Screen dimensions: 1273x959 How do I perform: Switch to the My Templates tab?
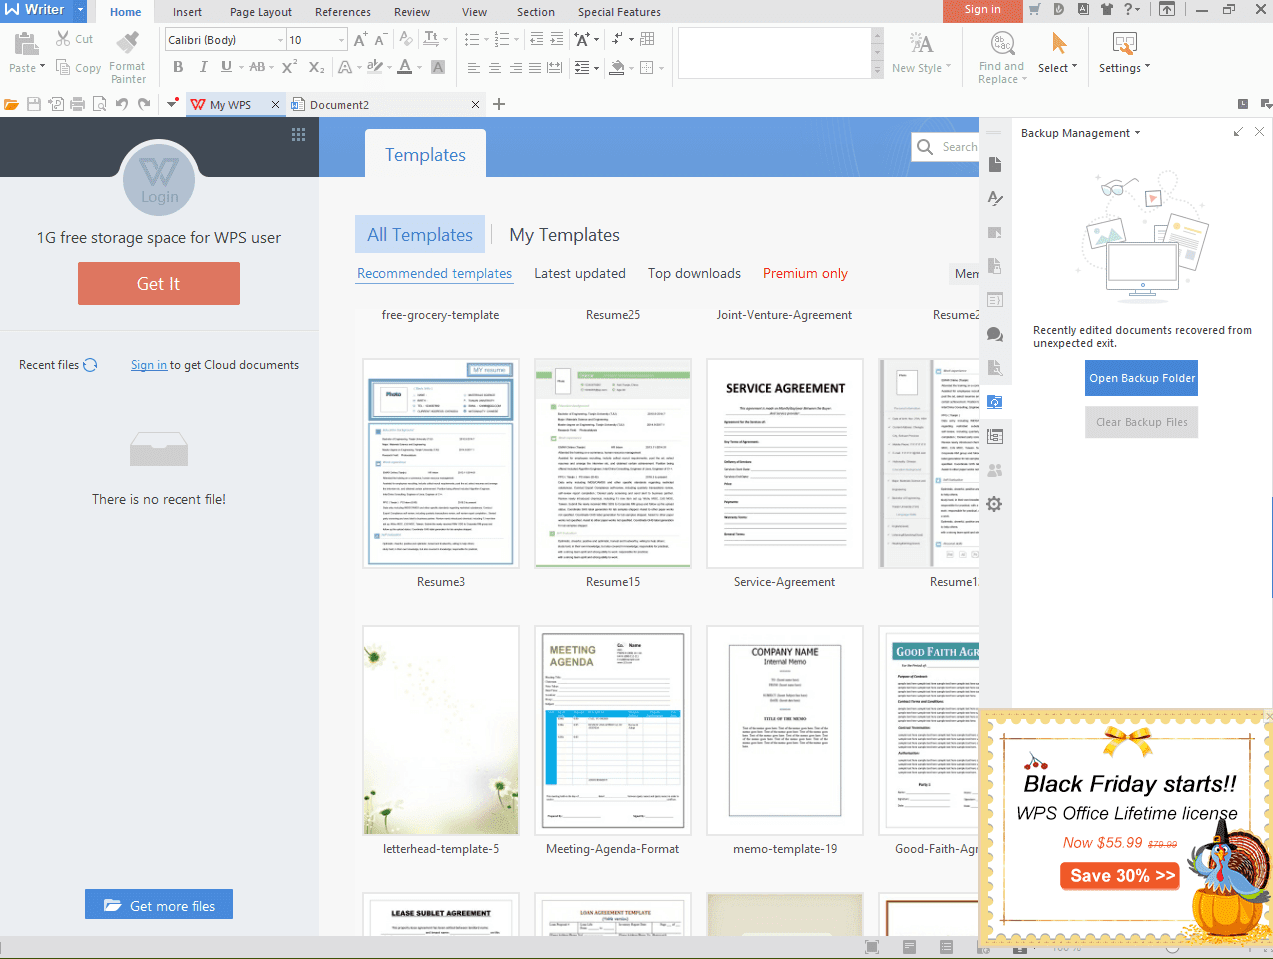coord(564,235)
